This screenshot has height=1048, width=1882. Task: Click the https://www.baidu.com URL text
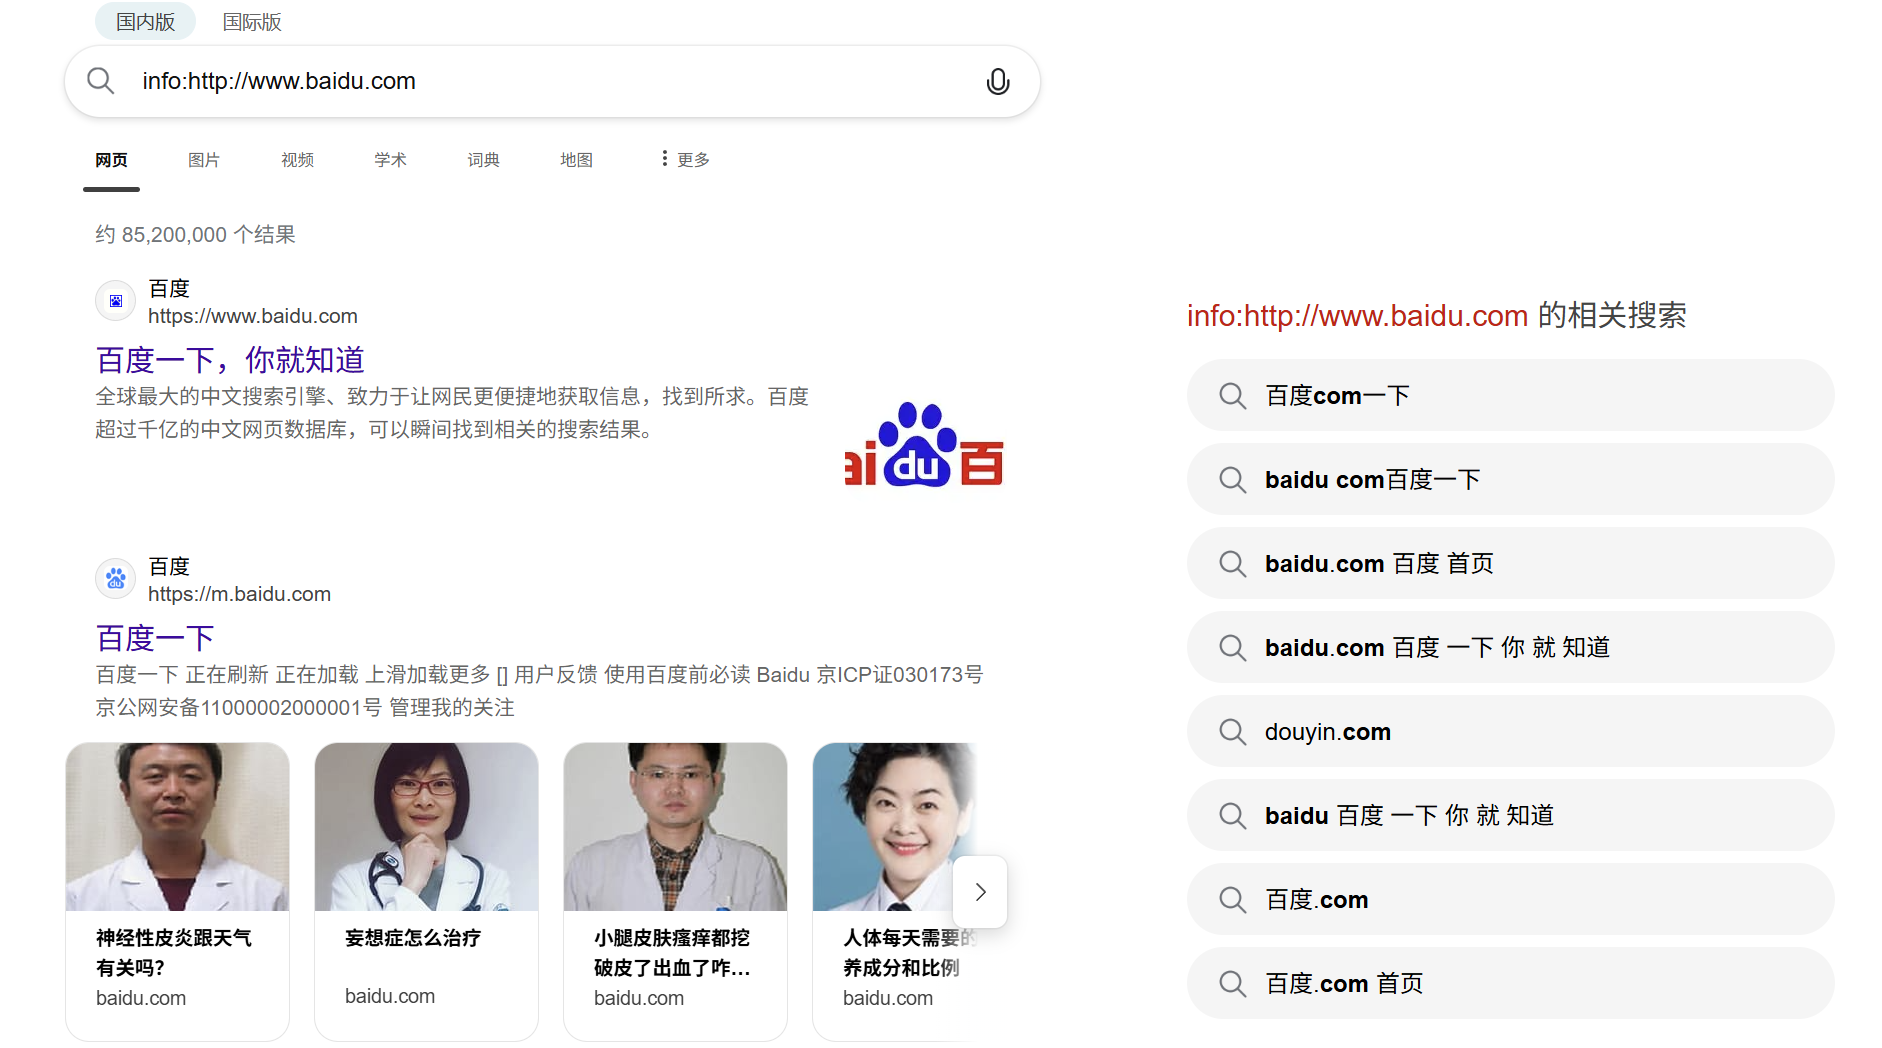pos(253,316)
